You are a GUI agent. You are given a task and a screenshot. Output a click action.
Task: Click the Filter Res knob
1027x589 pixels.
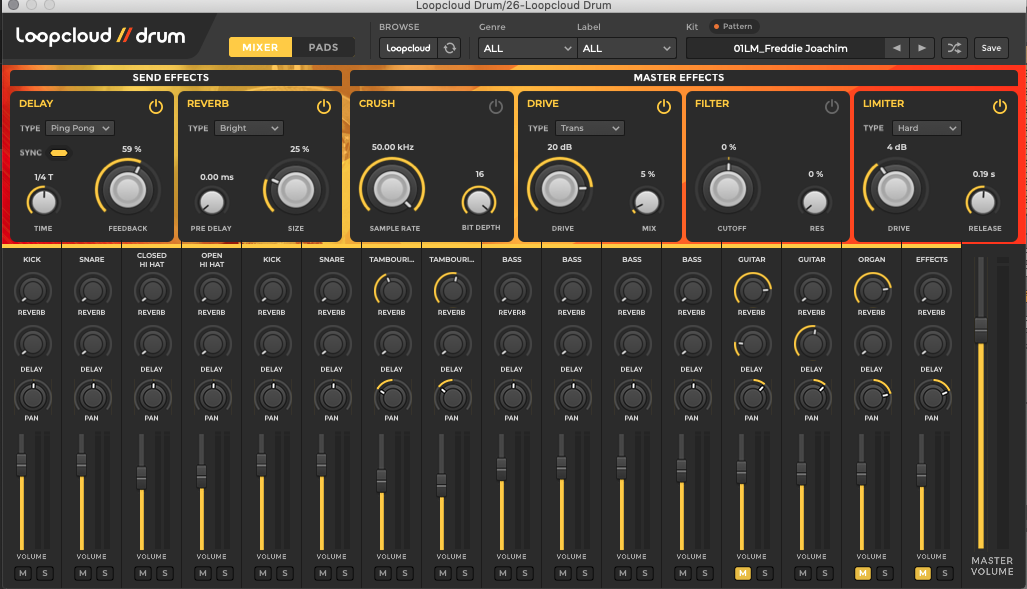815,202
